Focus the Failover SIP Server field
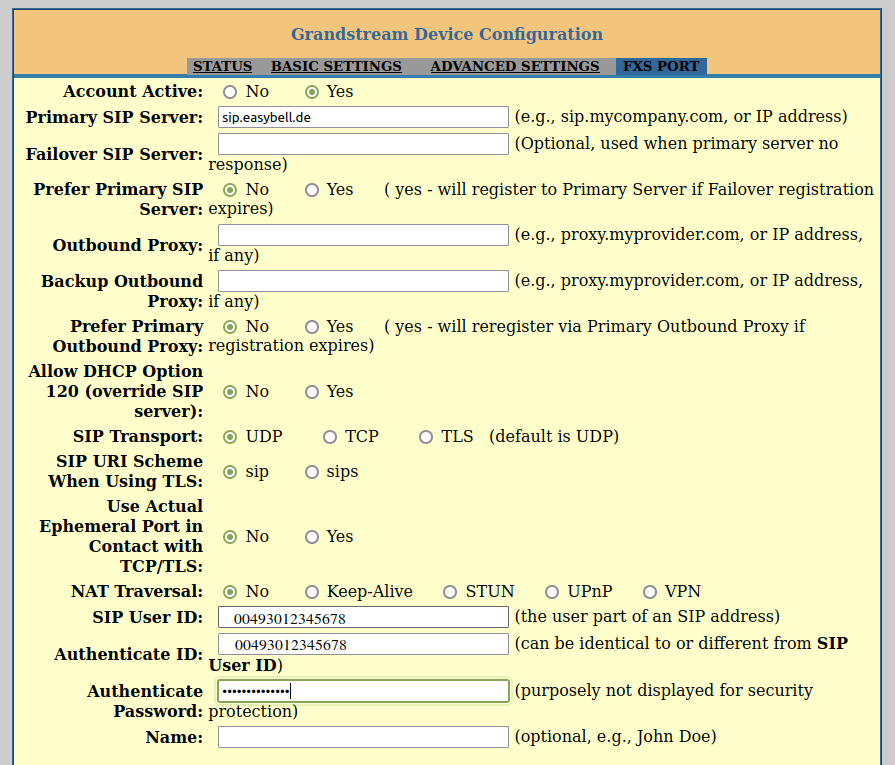895x765 pixels. point(363,144)
